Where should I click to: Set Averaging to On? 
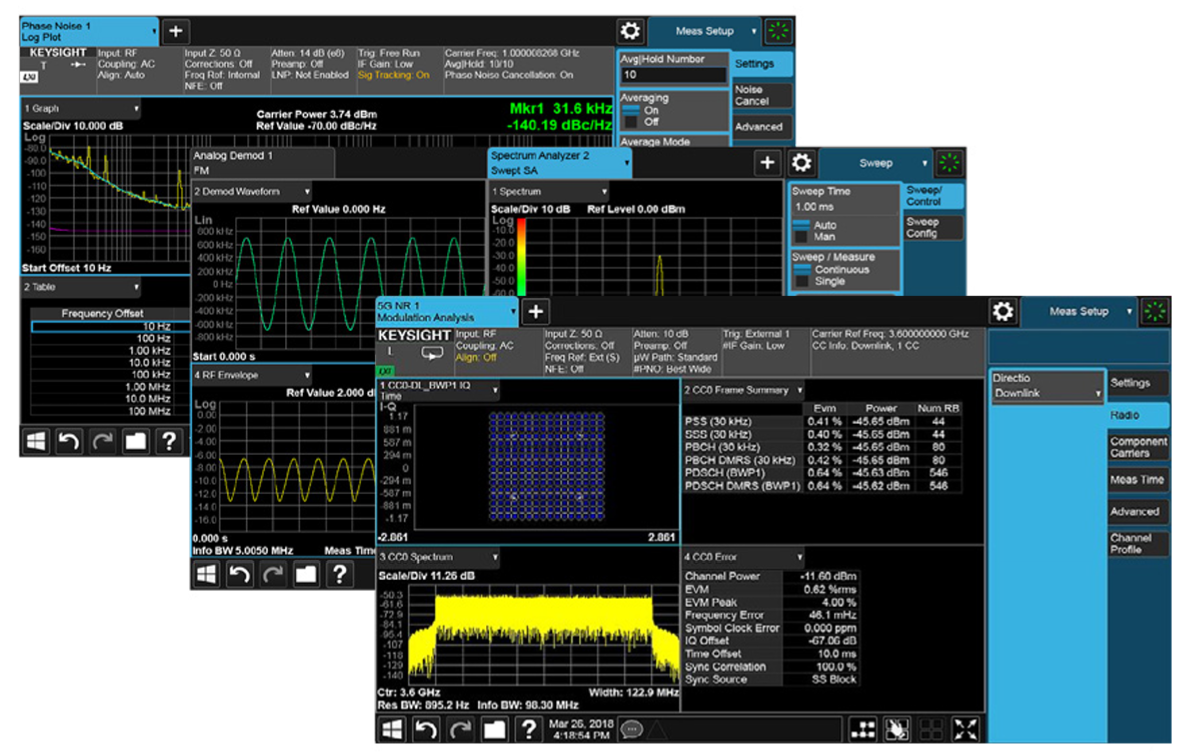tap(641, 110)
